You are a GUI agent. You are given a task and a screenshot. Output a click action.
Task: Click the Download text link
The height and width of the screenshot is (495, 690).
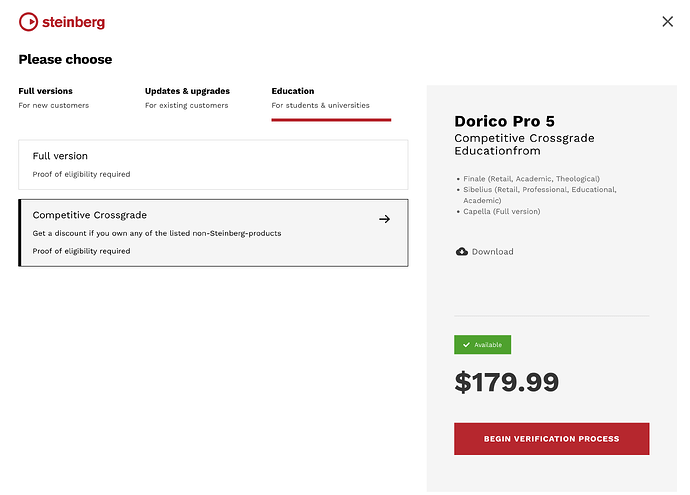coord(493,252)
